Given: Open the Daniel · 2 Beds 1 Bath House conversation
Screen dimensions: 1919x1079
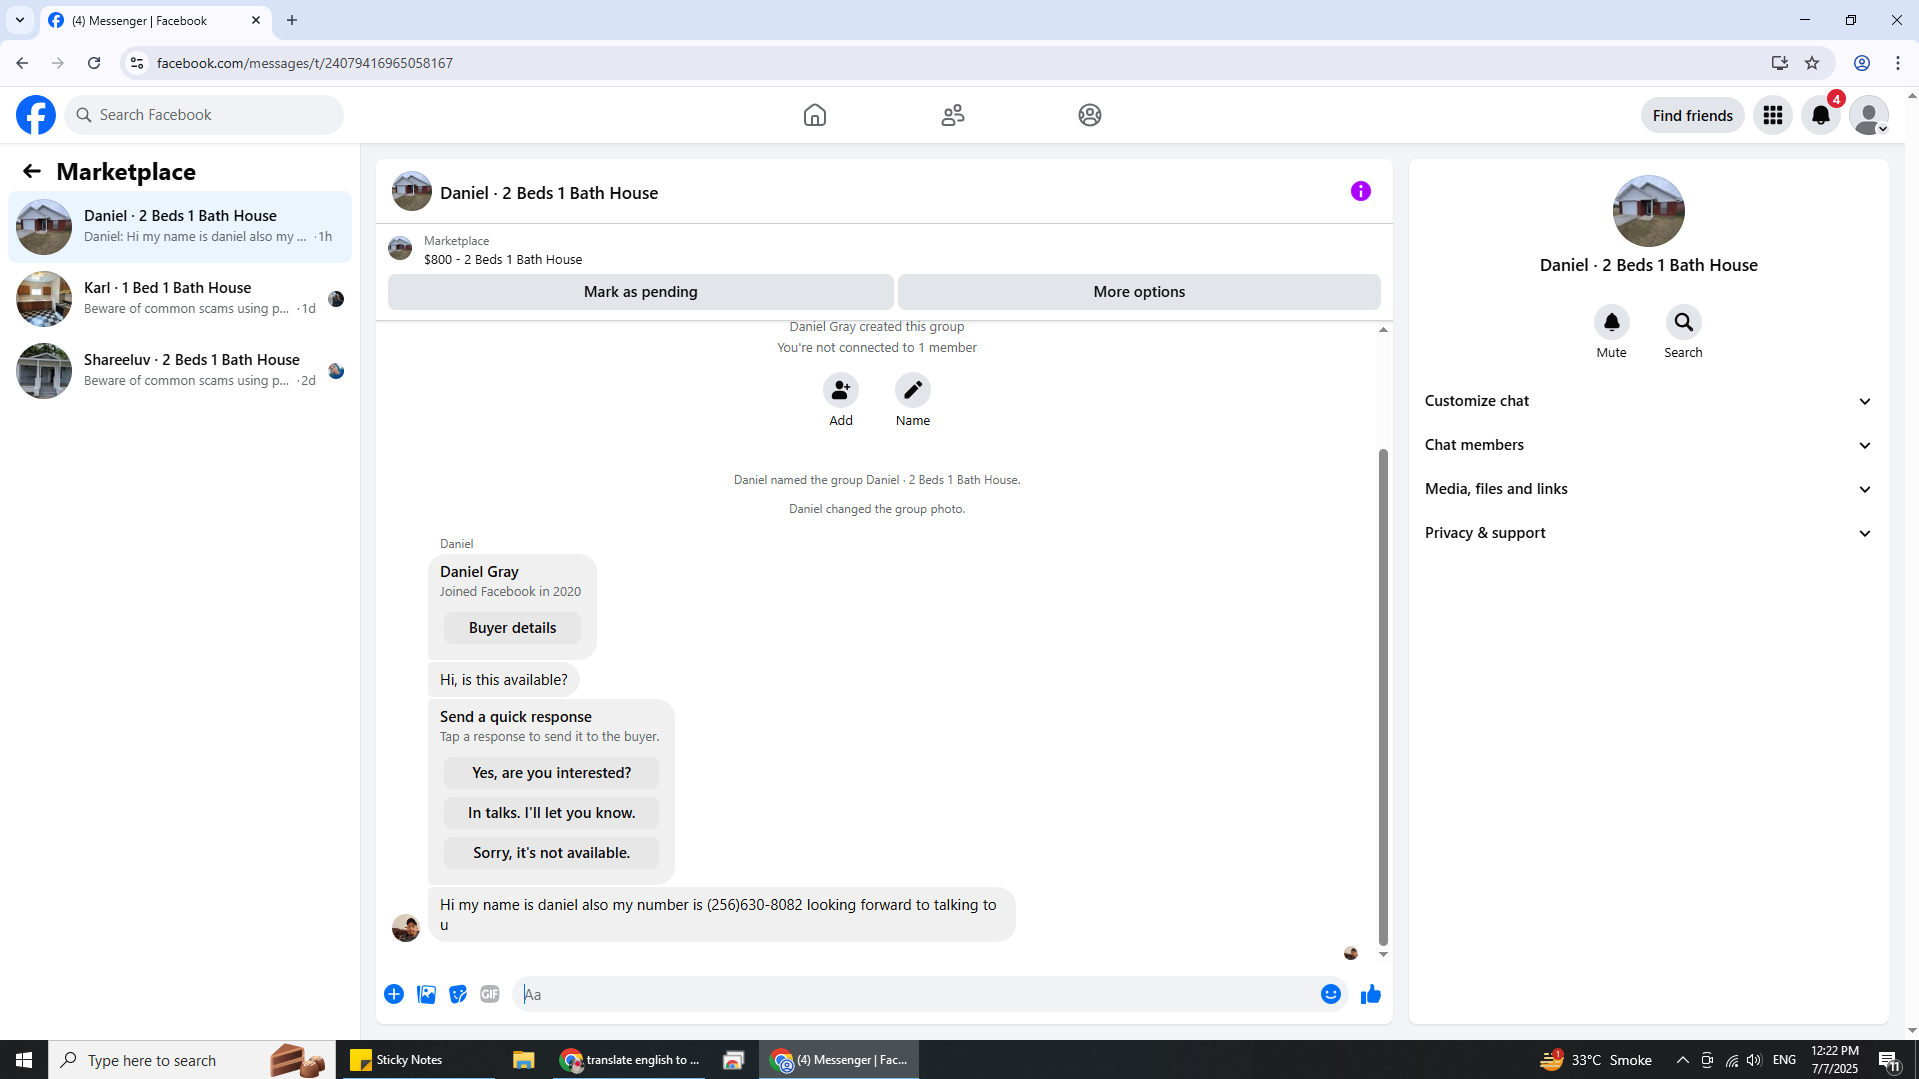Looking at the screenshot, I should click(x=180, y=227).
